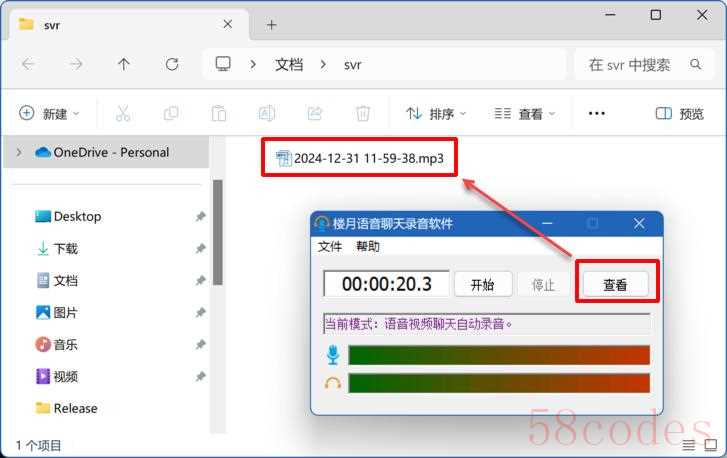Click pin icon next to 音乐
The height and width of the screenshot is (458, 727).
(200, 344)
